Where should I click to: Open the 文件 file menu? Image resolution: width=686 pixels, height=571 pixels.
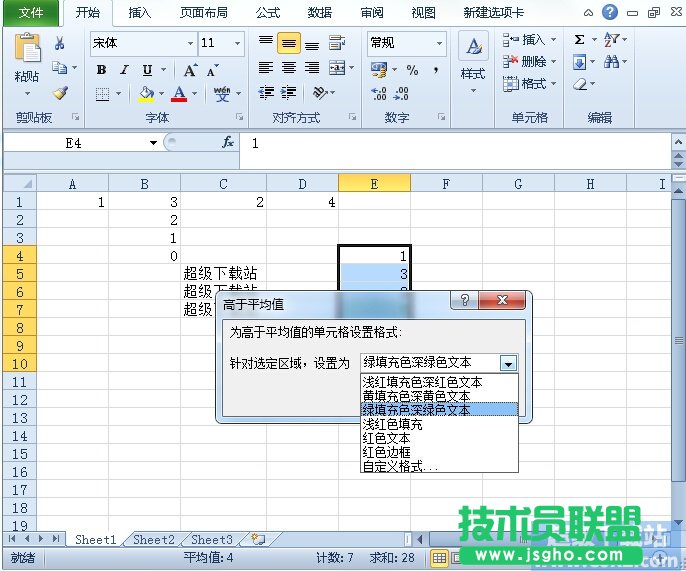(x=32, y=13)
